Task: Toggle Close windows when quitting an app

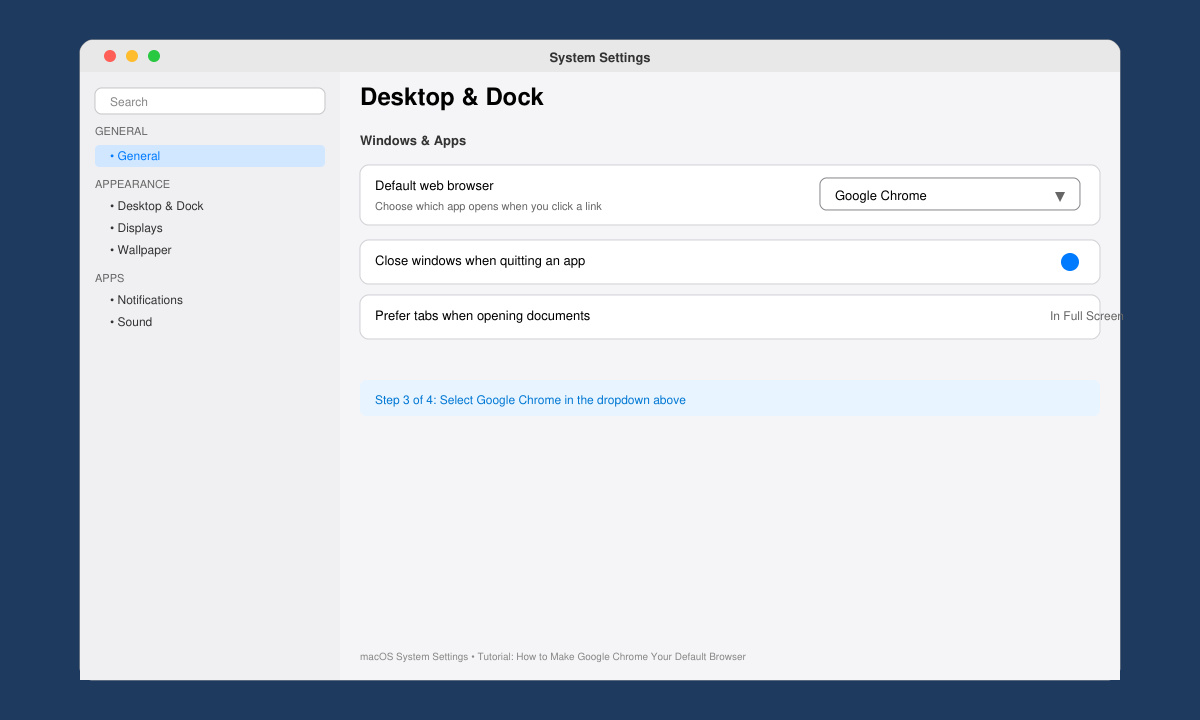Action: click(1070, 262)
